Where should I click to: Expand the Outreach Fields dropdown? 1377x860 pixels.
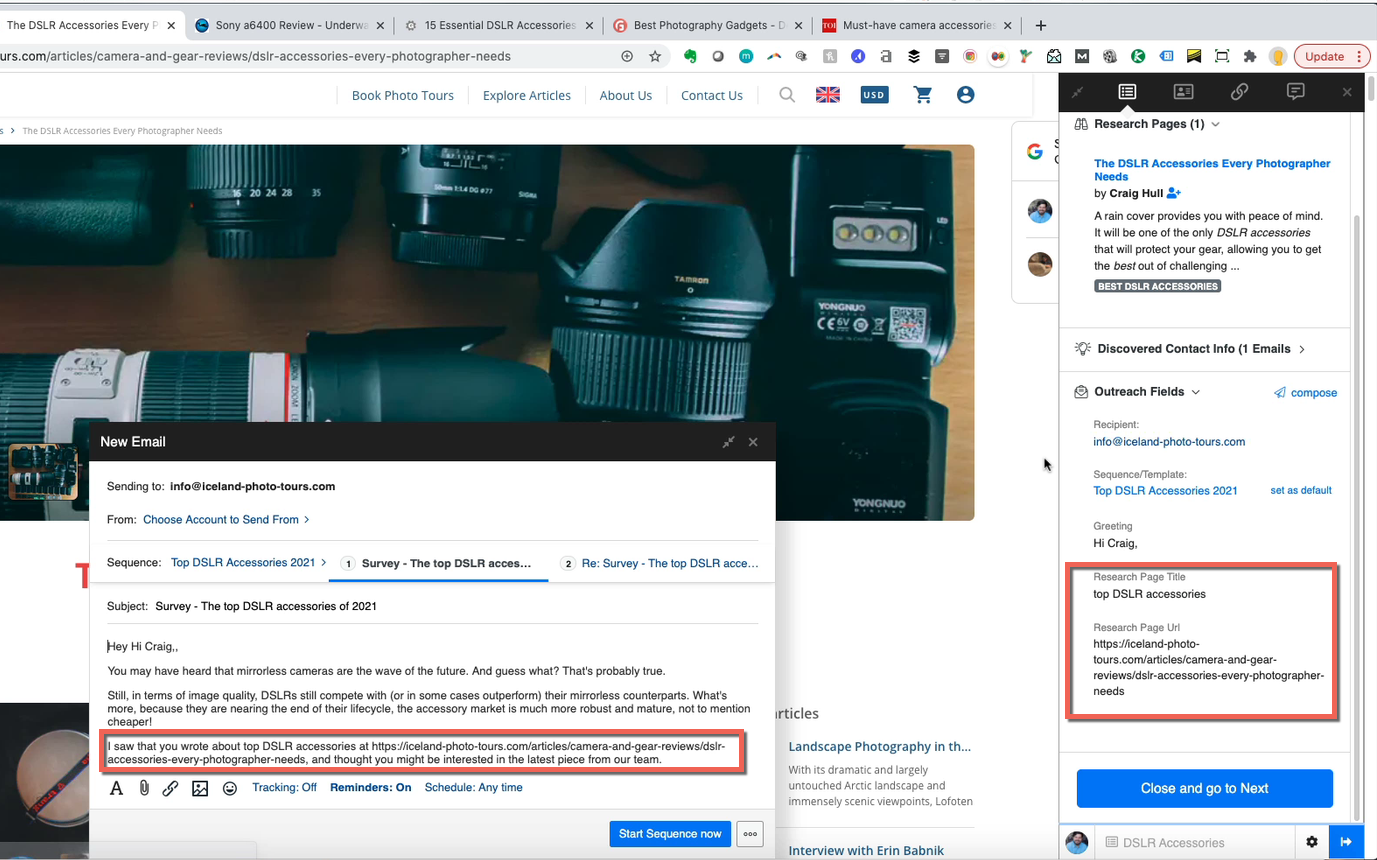point(1195,392)
